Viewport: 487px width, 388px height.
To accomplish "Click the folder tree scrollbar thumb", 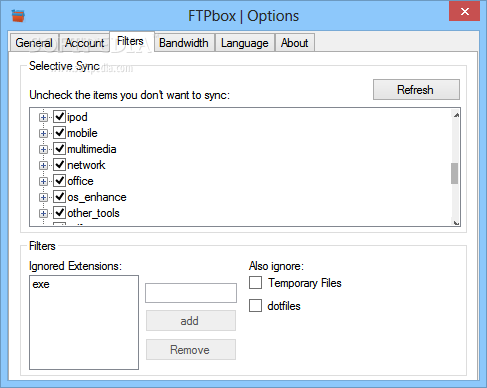I will pyautogui.click(x=454, y=173).
